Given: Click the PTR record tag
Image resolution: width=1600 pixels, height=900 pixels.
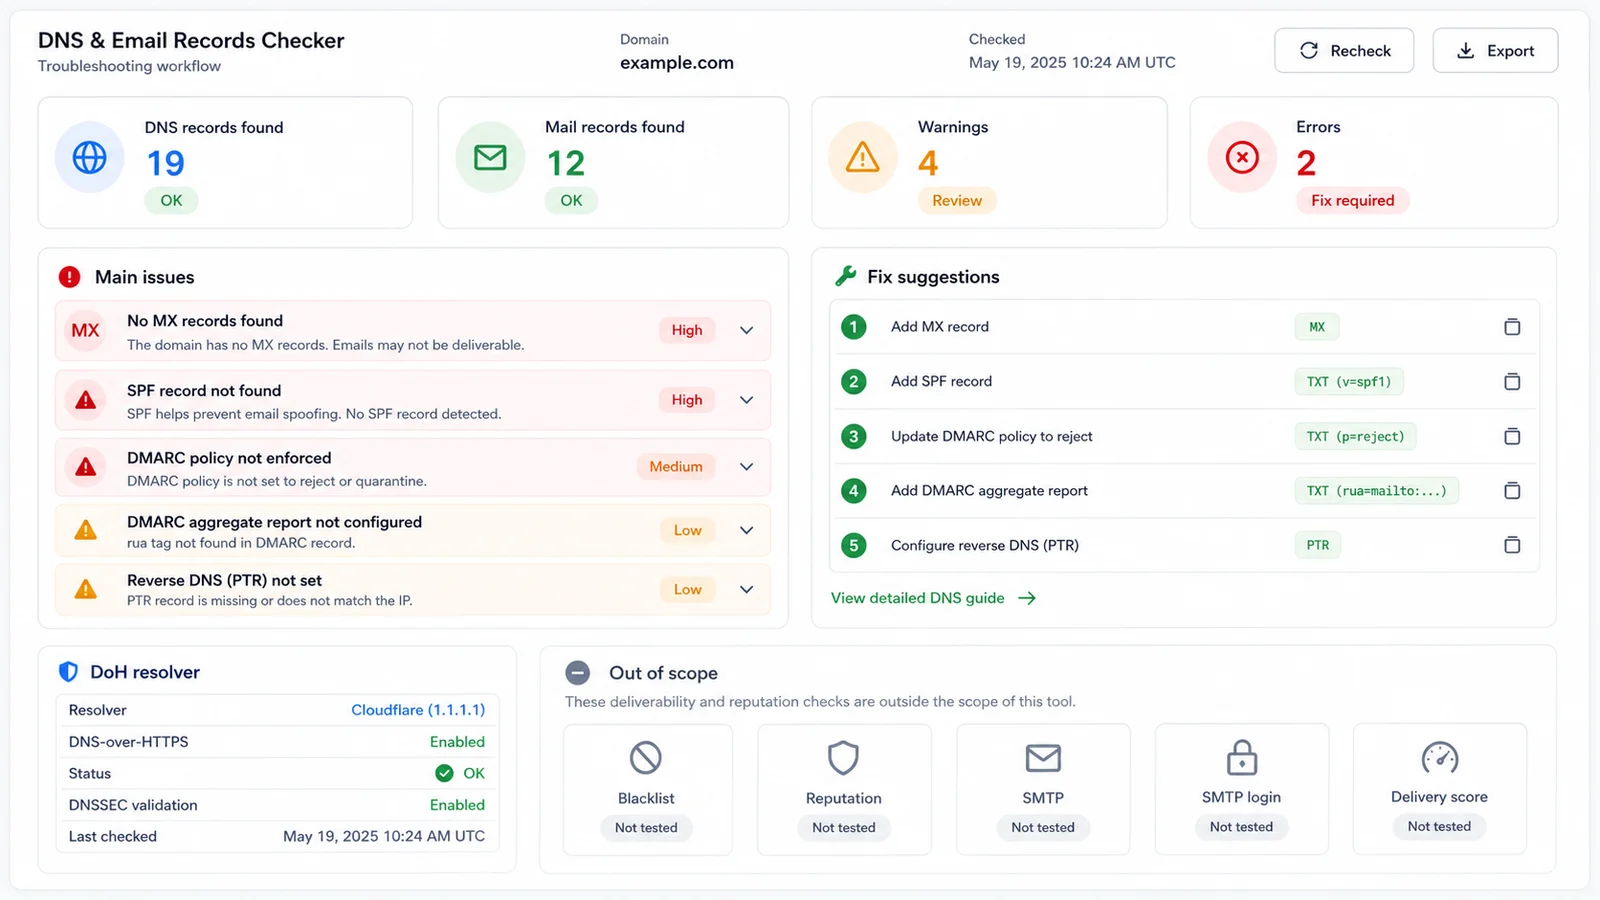Looking at the screenshot, I should (x=1318, y=545).
